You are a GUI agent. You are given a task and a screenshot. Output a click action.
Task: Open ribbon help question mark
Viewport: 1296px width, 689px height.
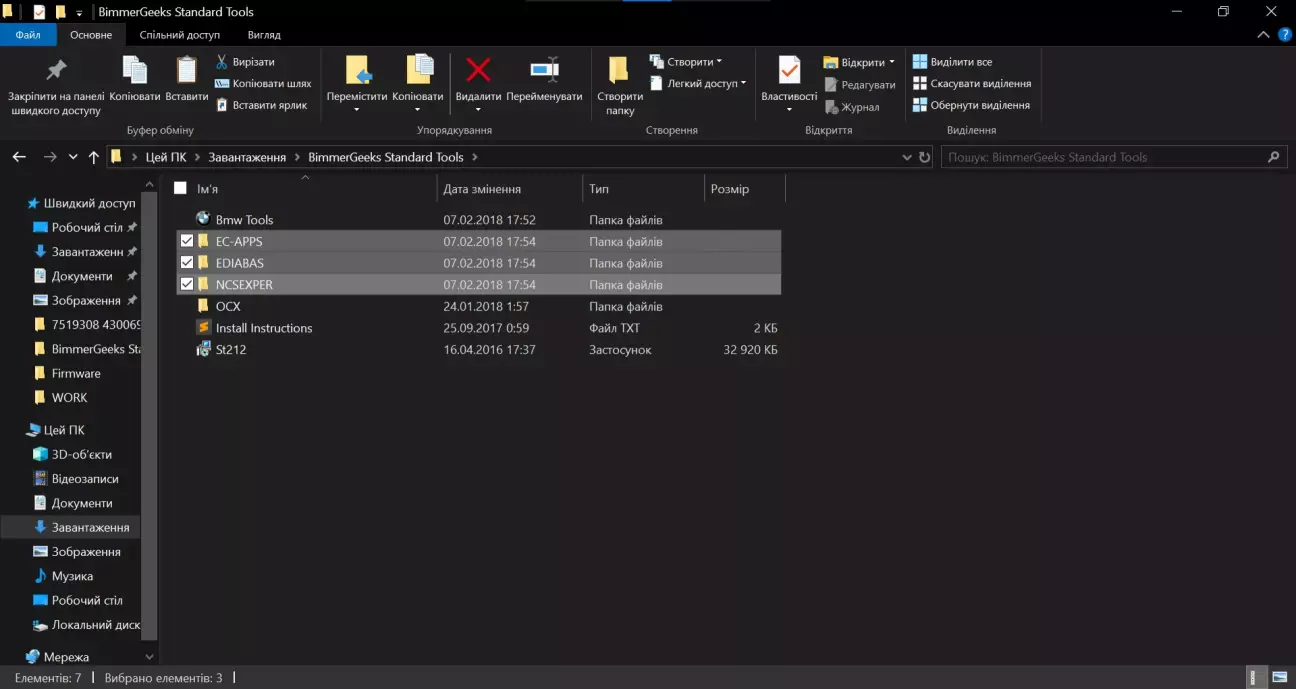pyautogui.click(x=1283, y=34)
